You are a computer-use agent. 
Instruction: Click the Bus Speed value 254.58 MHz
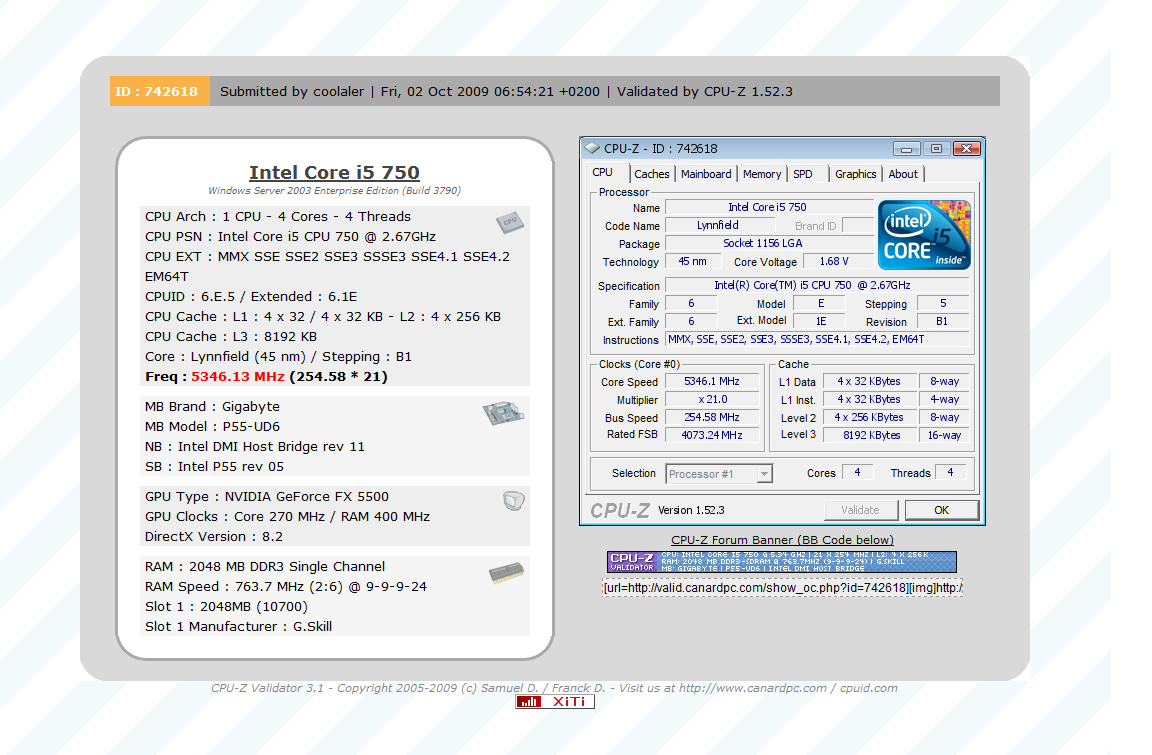pyautogui.click(x=712, y=417)
